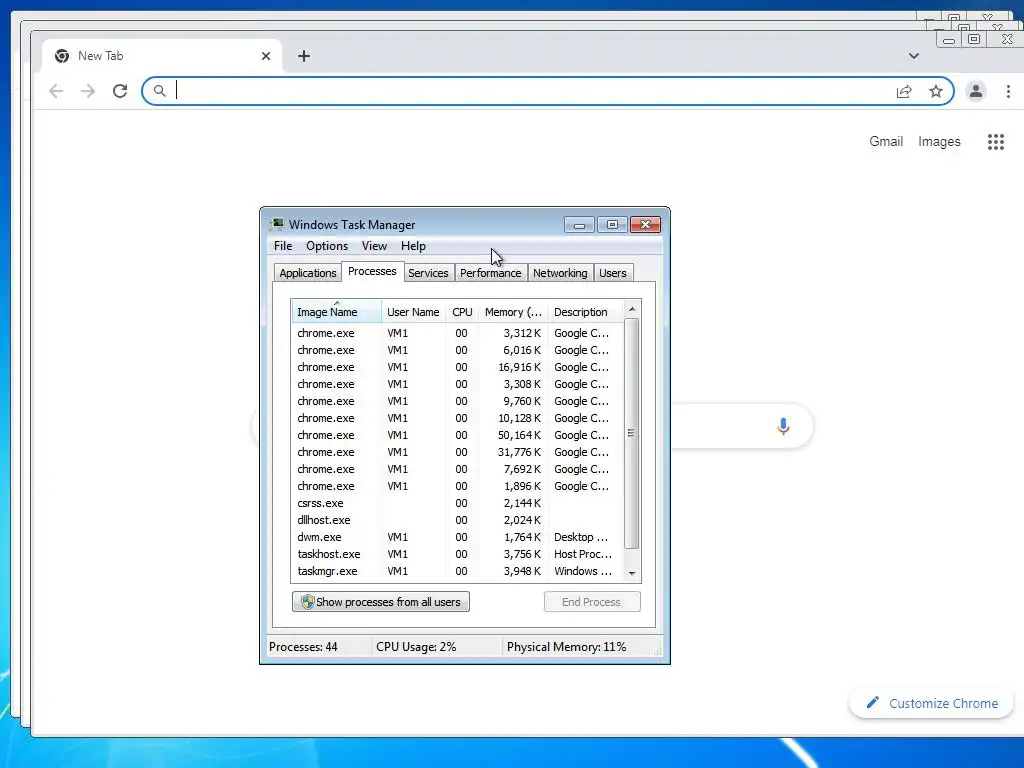The height and width of the screenshot is (768, 1024).
Task: Select the taskmgr.exe process row
Action: click(457, 571)
